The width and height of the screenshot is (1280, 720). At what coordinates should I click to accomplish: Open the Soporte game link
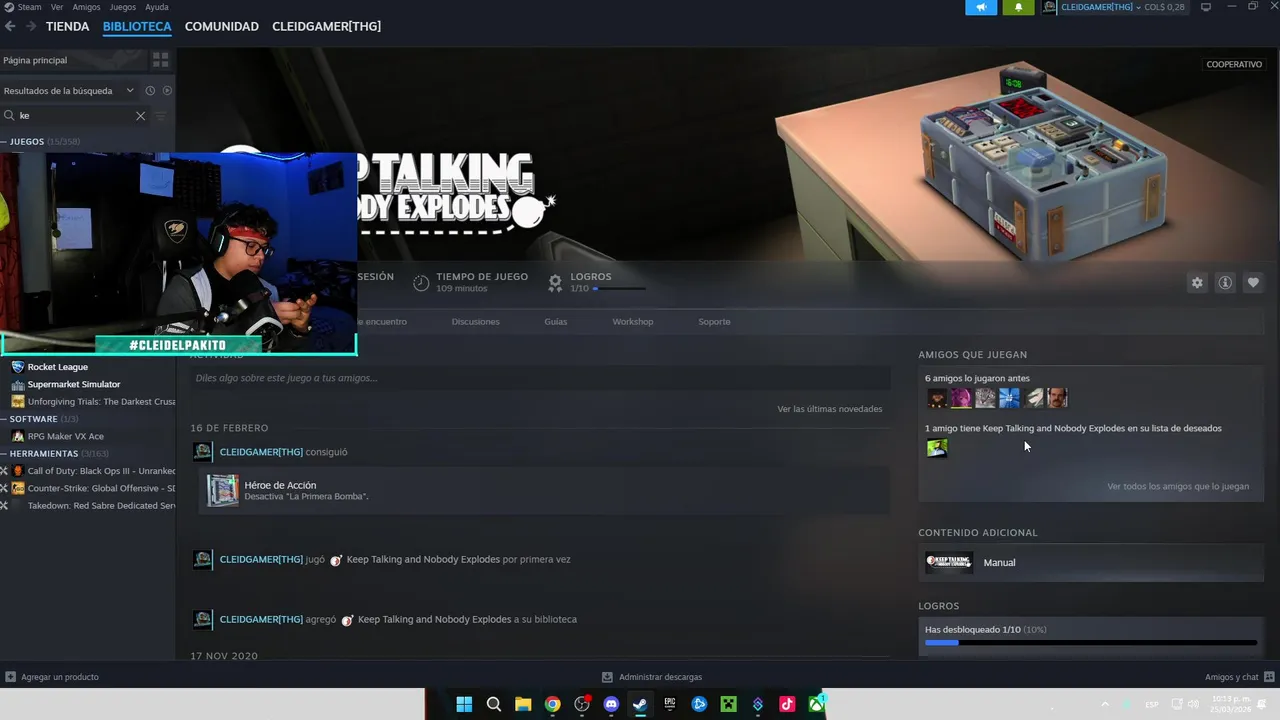(714, 322)
